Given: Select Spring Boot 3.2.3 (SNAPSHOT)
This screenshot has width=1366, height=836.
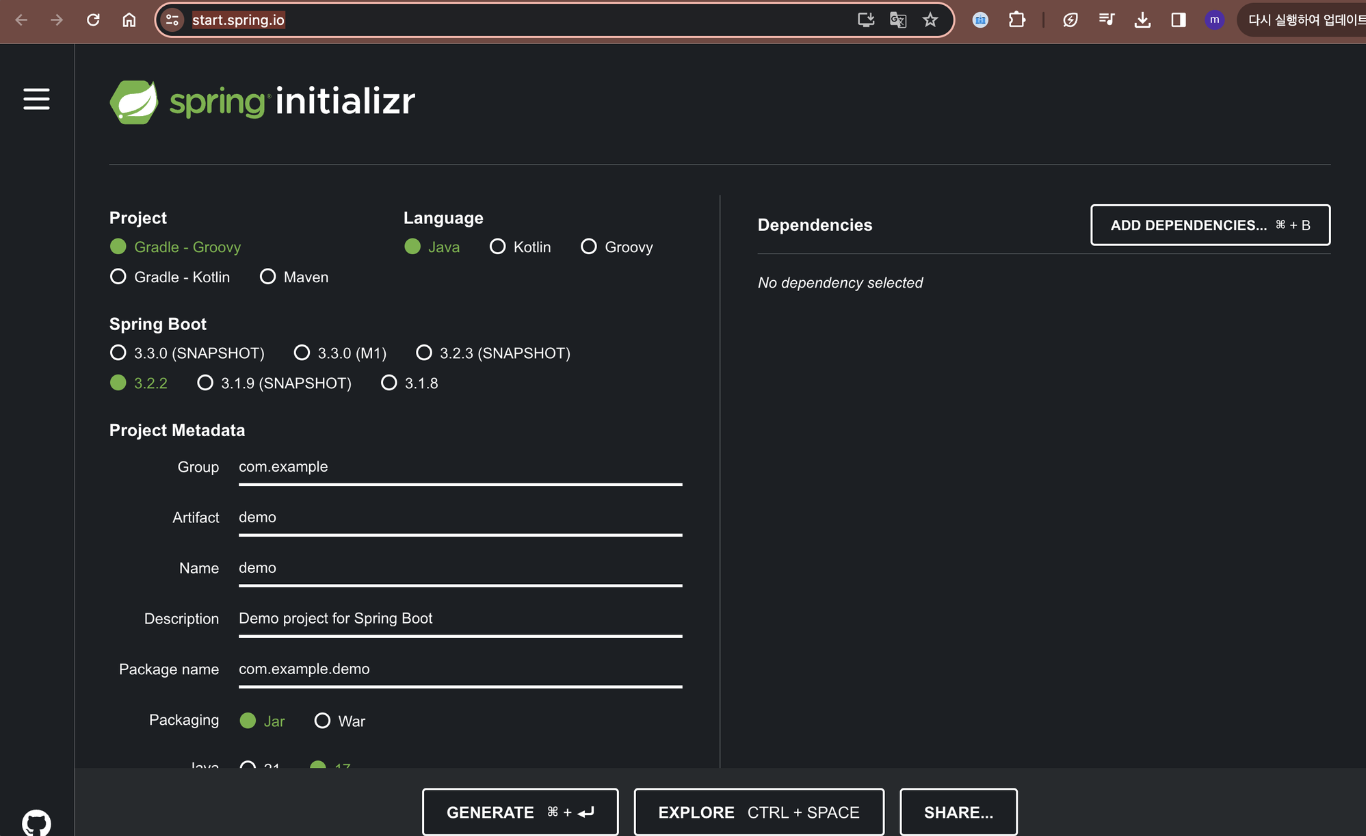Looking at the screenshot, I should [x=493, y=353].
